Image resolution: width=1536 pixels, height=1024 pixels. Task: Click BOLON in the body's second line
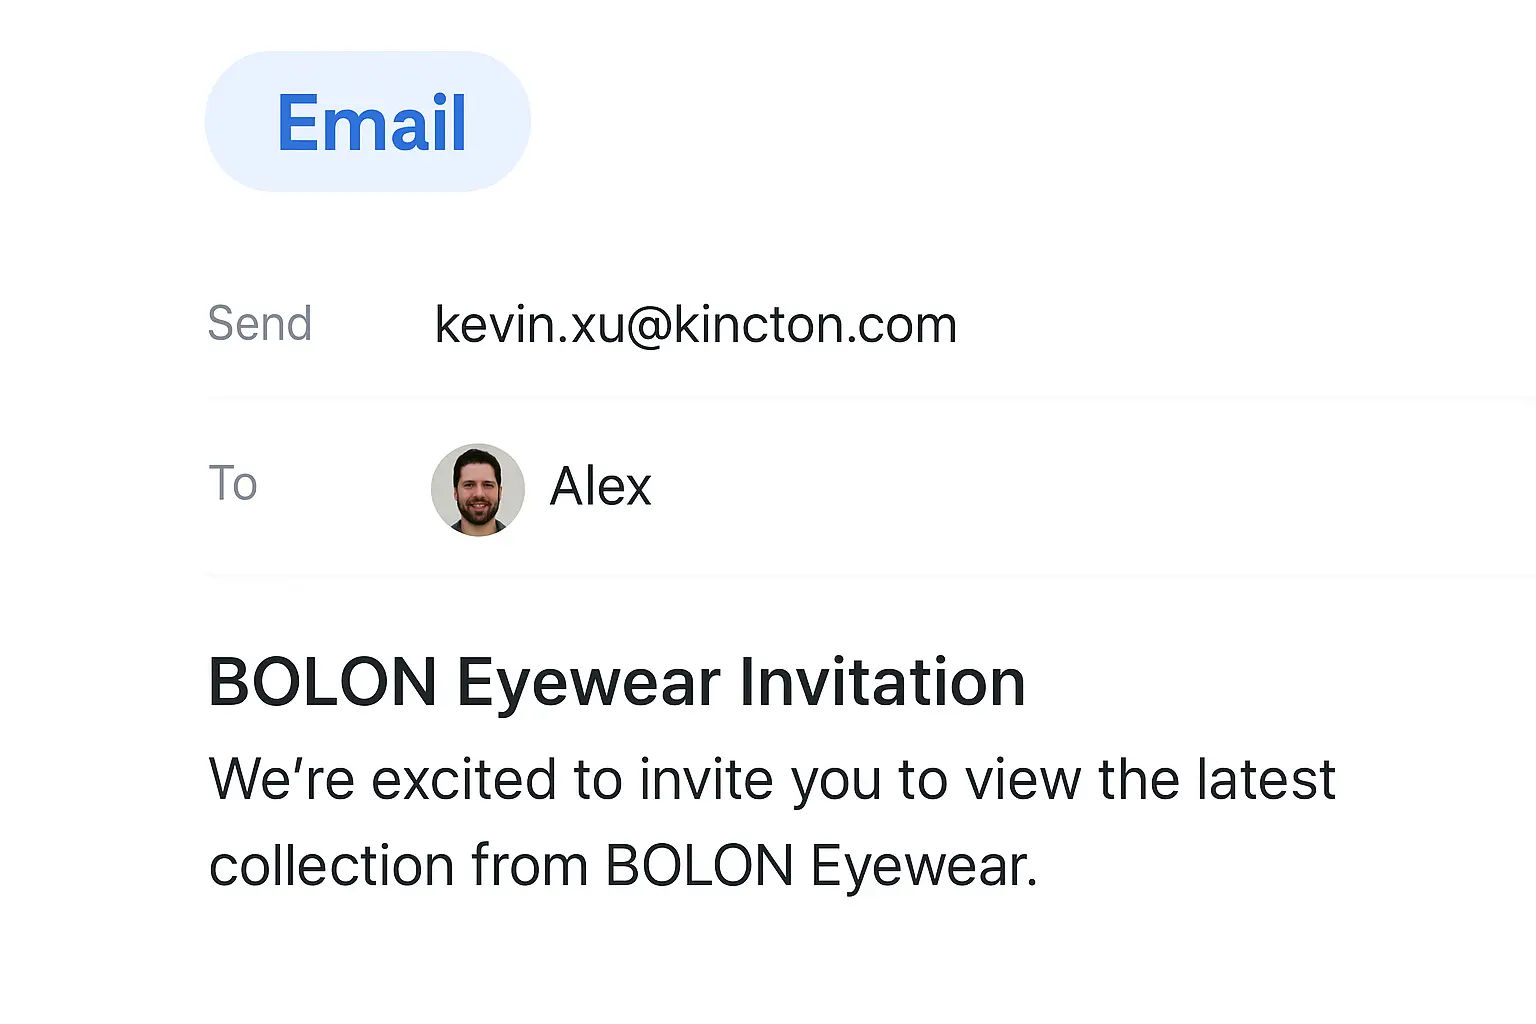(699, 866)
